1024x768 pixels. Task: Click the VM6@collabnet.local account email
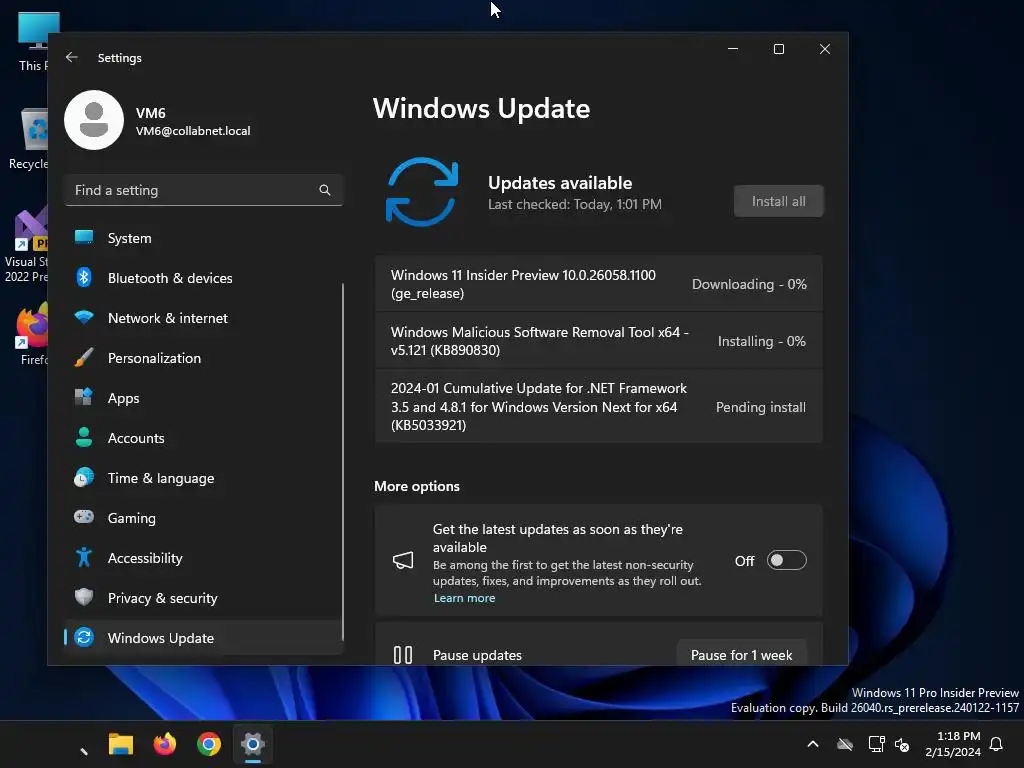193,131
